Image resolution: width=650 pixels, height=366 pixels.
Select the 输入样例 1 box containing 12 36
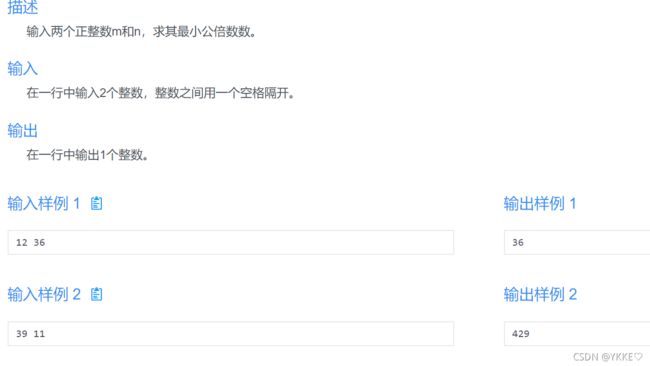pyautogui.click(x=231, y=242)
